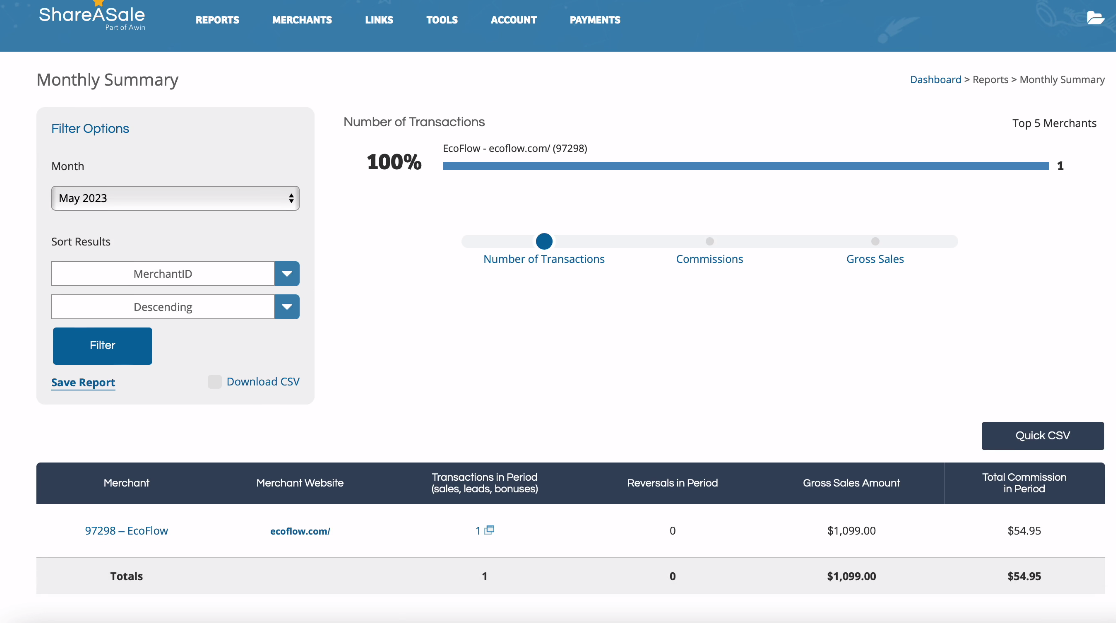
Task: Select the MerchantID sort field
Action: (x=163, y=273)
